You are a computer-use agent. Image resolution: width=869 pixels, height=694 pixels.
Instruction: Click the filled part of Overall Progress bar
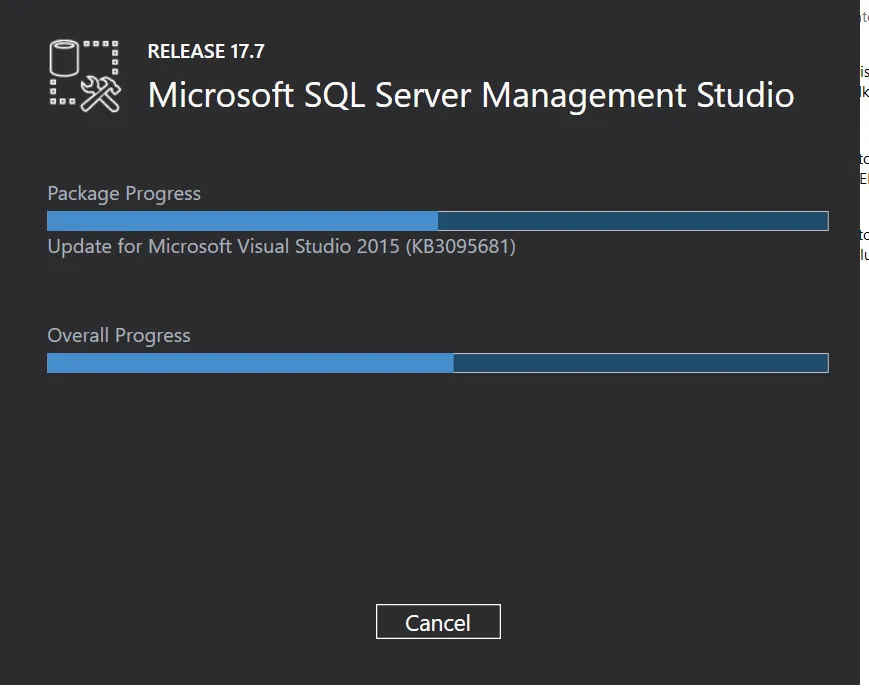coord(250,363)
